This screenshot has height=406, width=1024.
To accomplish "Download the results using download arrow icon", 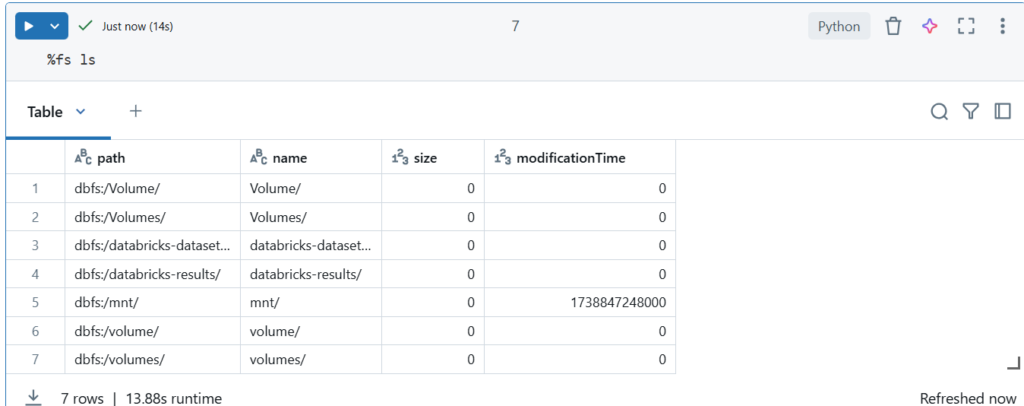I will (33, 397).
